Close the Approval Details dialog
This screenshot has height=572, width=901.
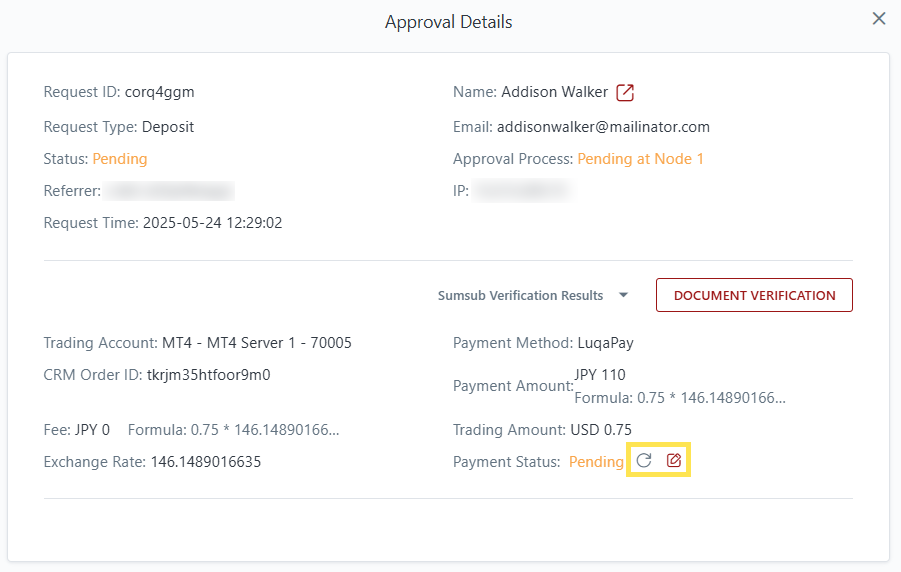(879, 18)
